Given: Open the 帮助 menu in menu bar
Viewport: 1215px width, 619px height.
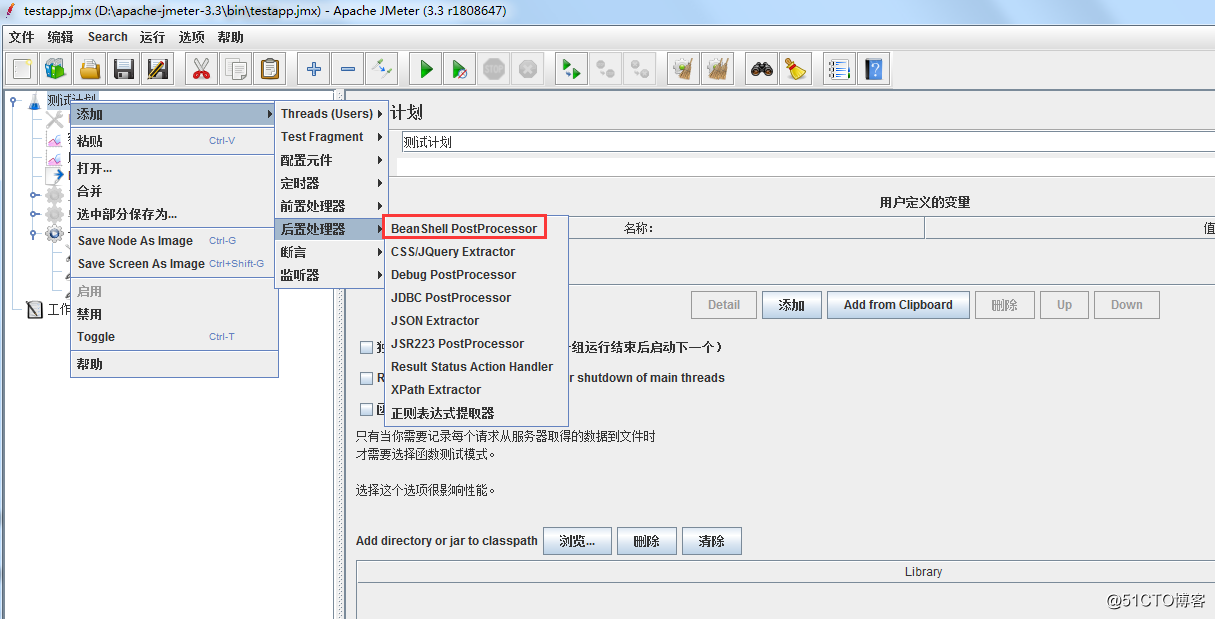Looking at the screenshot, I should (230, 37).
